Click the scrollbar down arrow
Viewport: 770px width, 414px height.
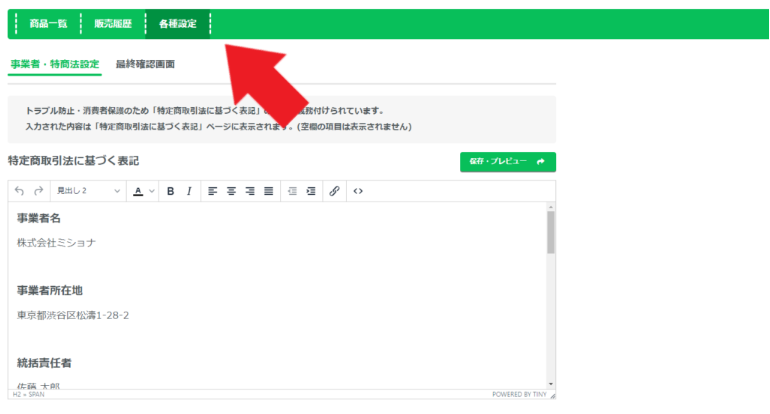(550, 384)
